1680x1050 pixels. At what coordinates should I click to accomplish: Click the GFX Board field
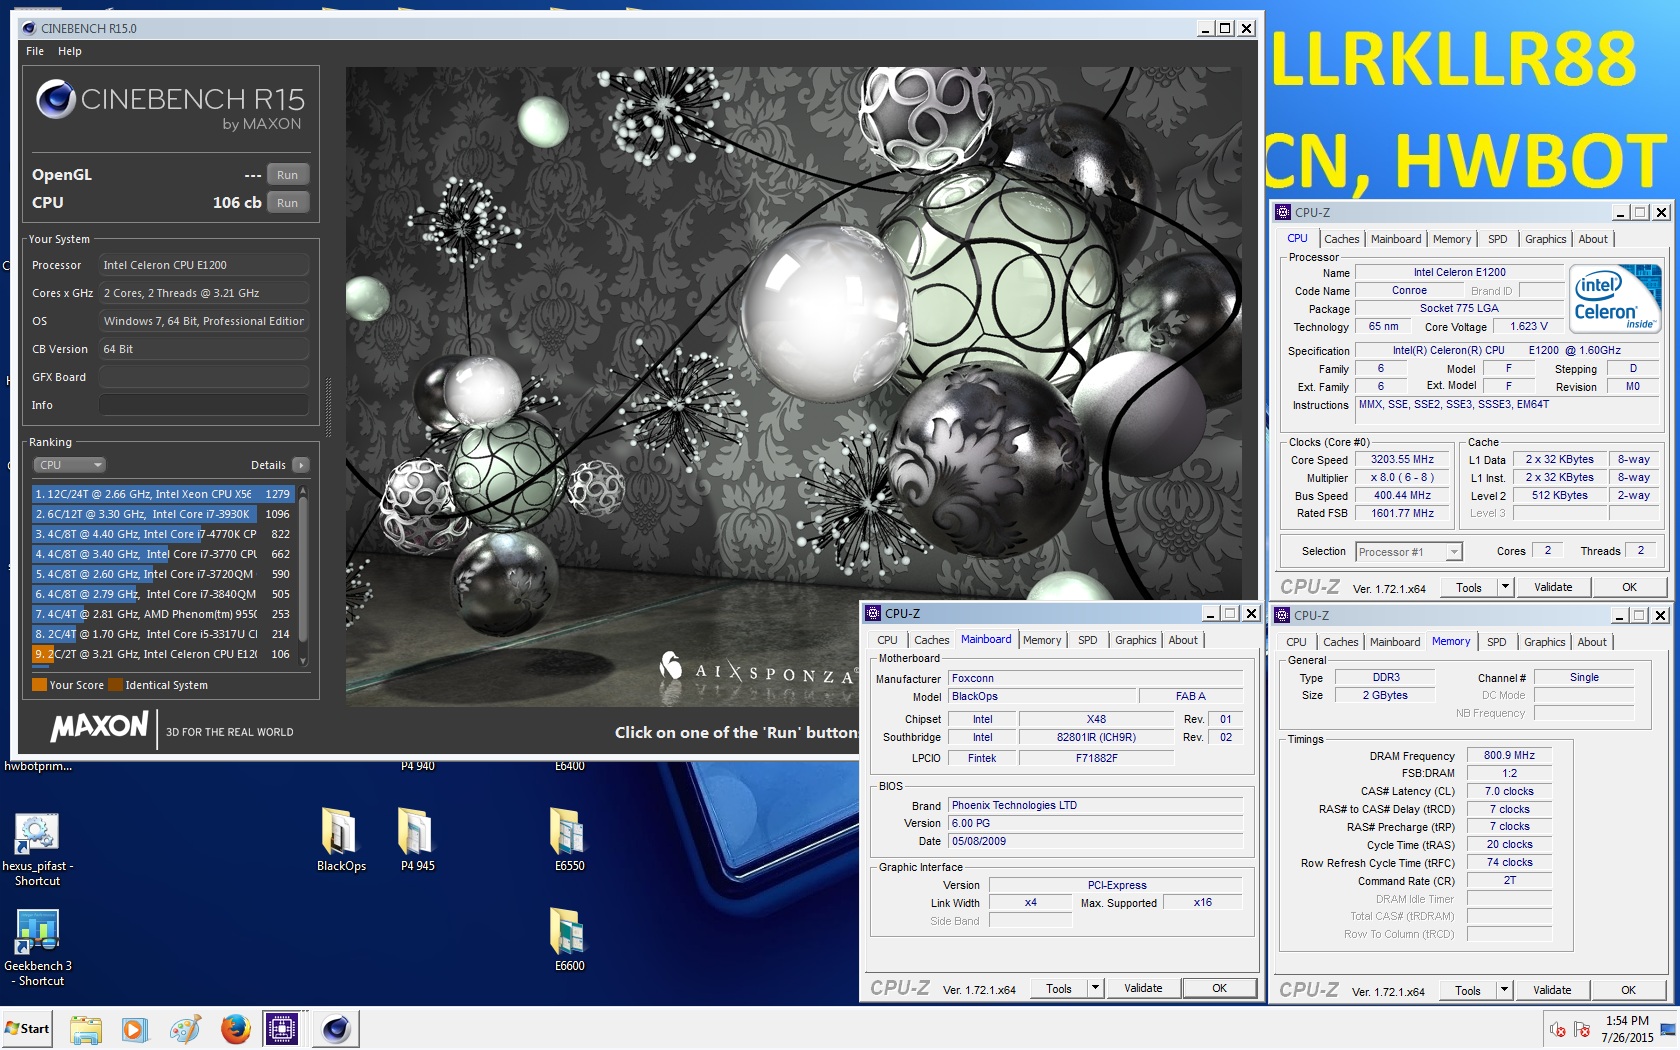pos(203,377)
